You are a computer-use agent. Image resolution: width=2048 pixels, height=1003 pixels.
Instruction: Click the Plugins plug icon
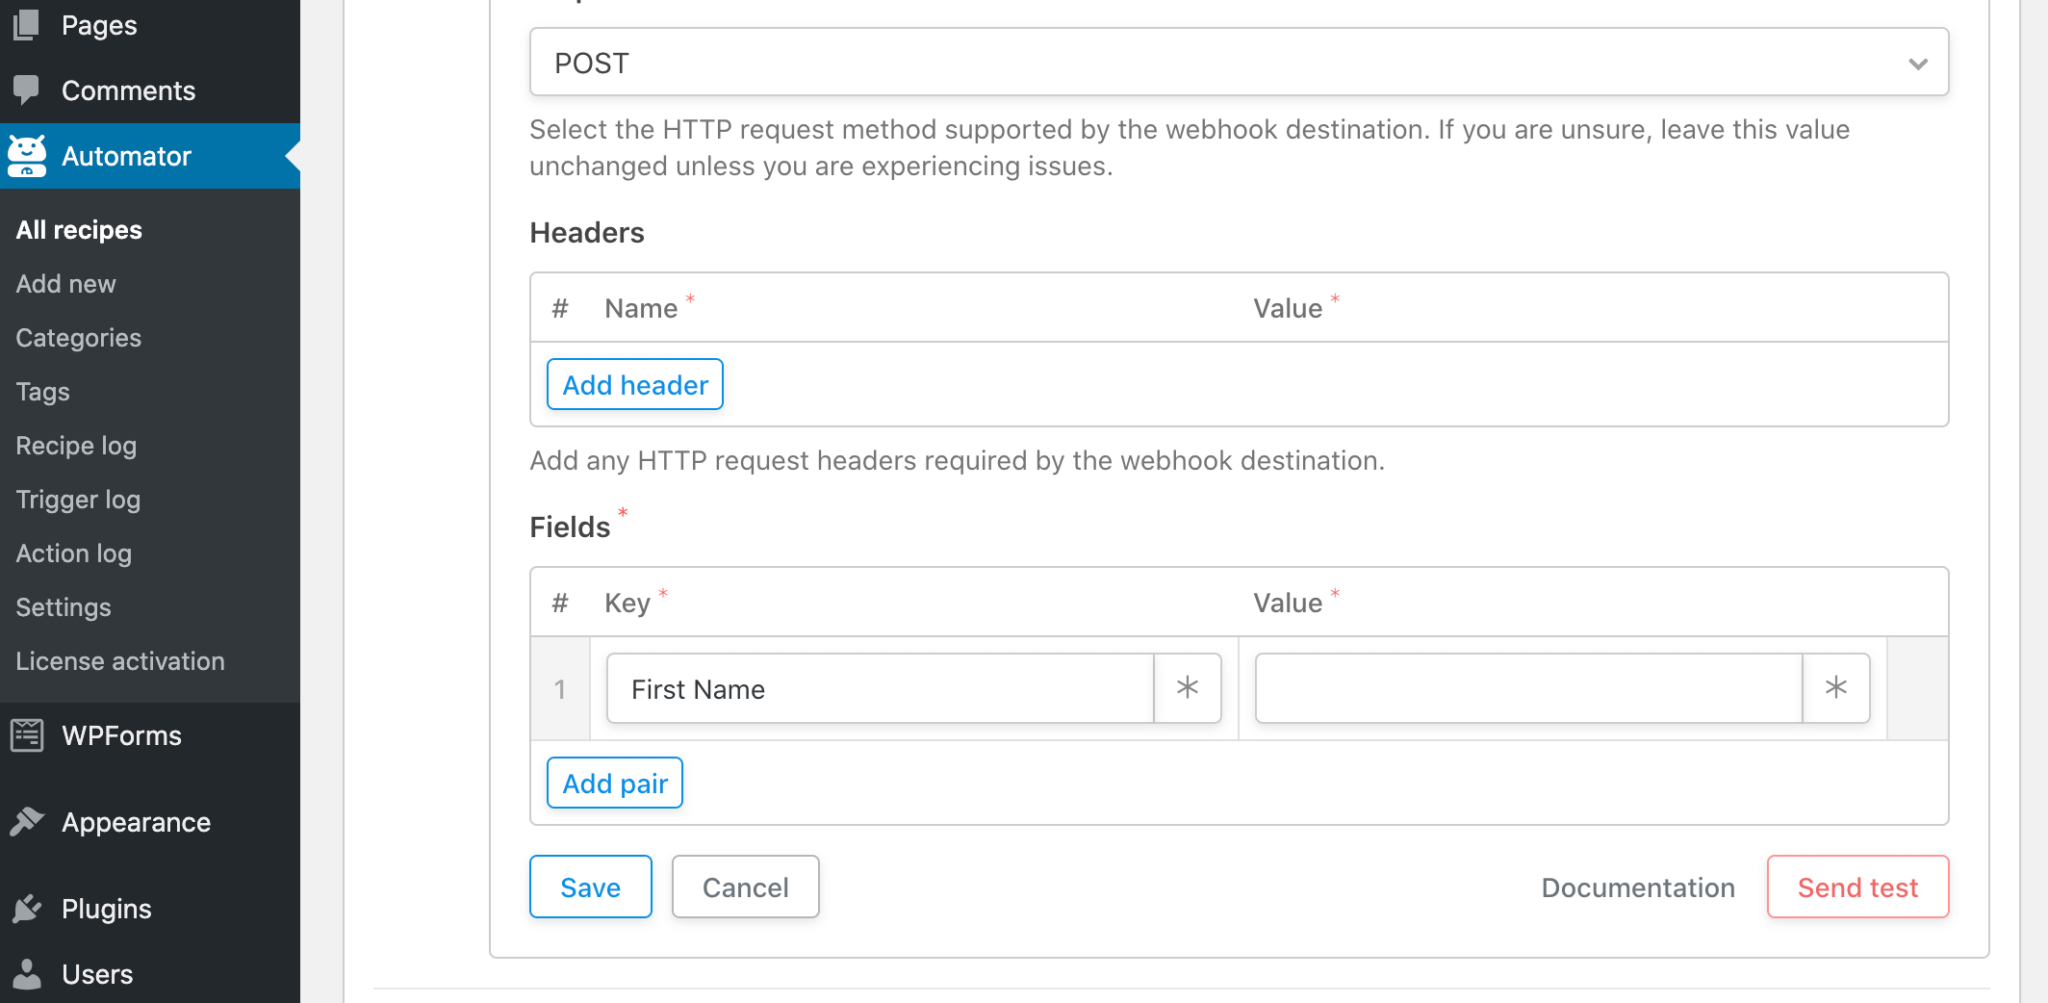27,908
